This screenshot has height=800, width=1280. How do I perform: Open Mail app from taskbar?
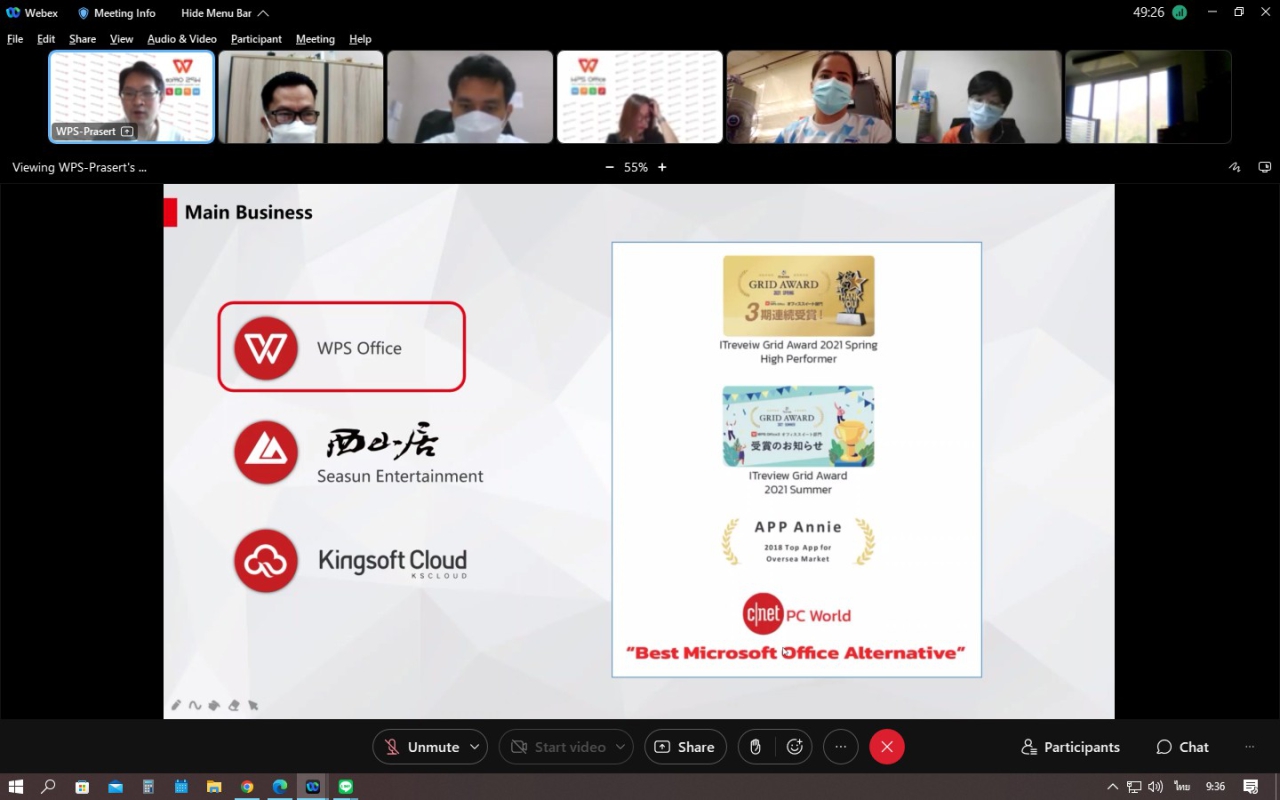(x=115, y=787)
